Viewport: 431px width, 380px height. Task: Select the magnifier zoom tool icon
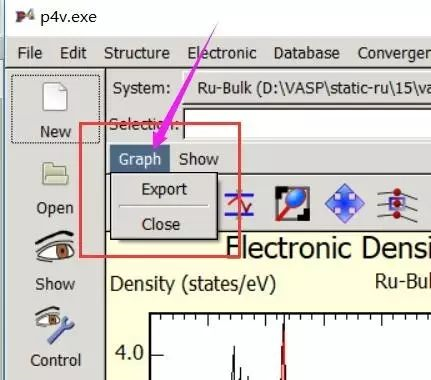292,203
